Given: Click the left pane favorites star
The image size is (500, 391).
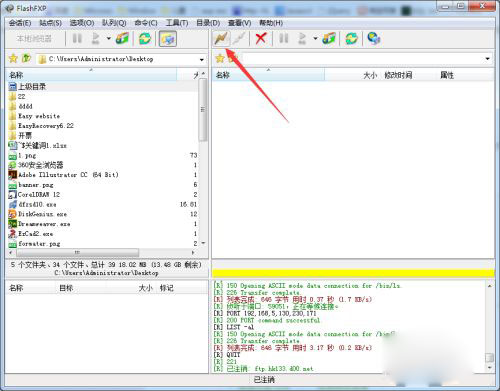Looking at the screenshot, I should [x=13, y=59].
